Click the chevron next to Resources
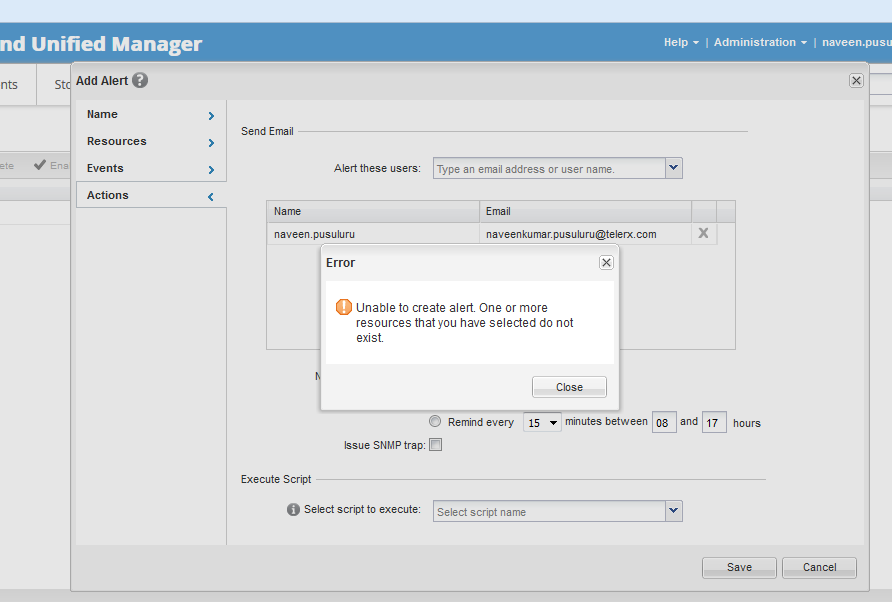892x602 pixels. [x=211, y=143]
